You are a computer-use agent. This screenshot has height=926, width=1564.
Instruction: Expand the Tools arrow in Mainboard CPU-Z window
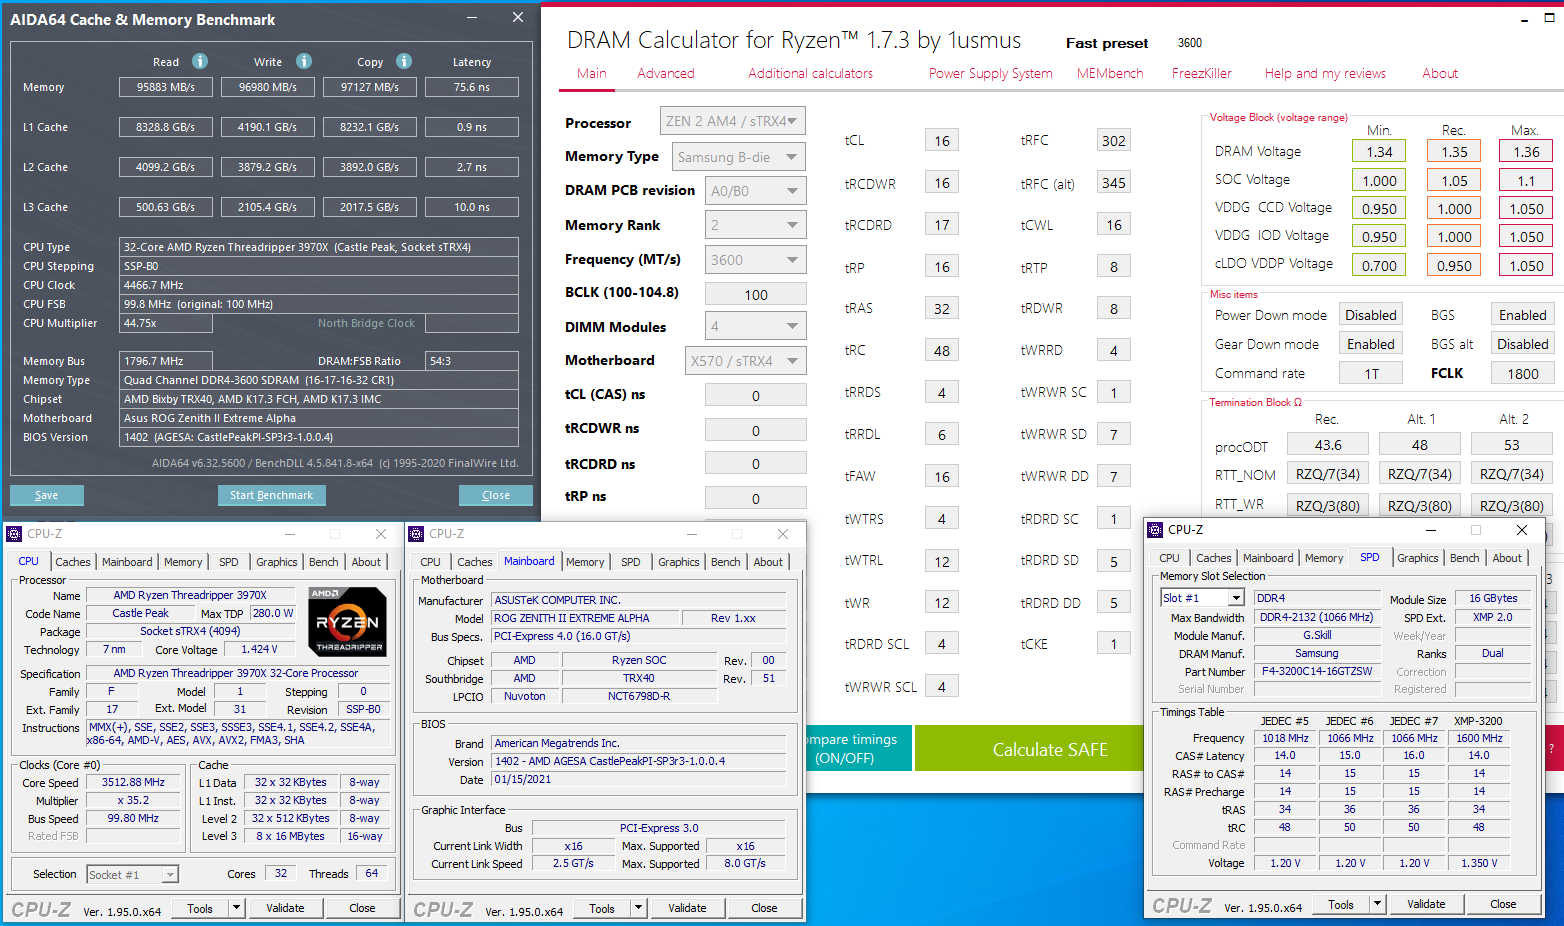pyautogui.click(x=639, y=908)
